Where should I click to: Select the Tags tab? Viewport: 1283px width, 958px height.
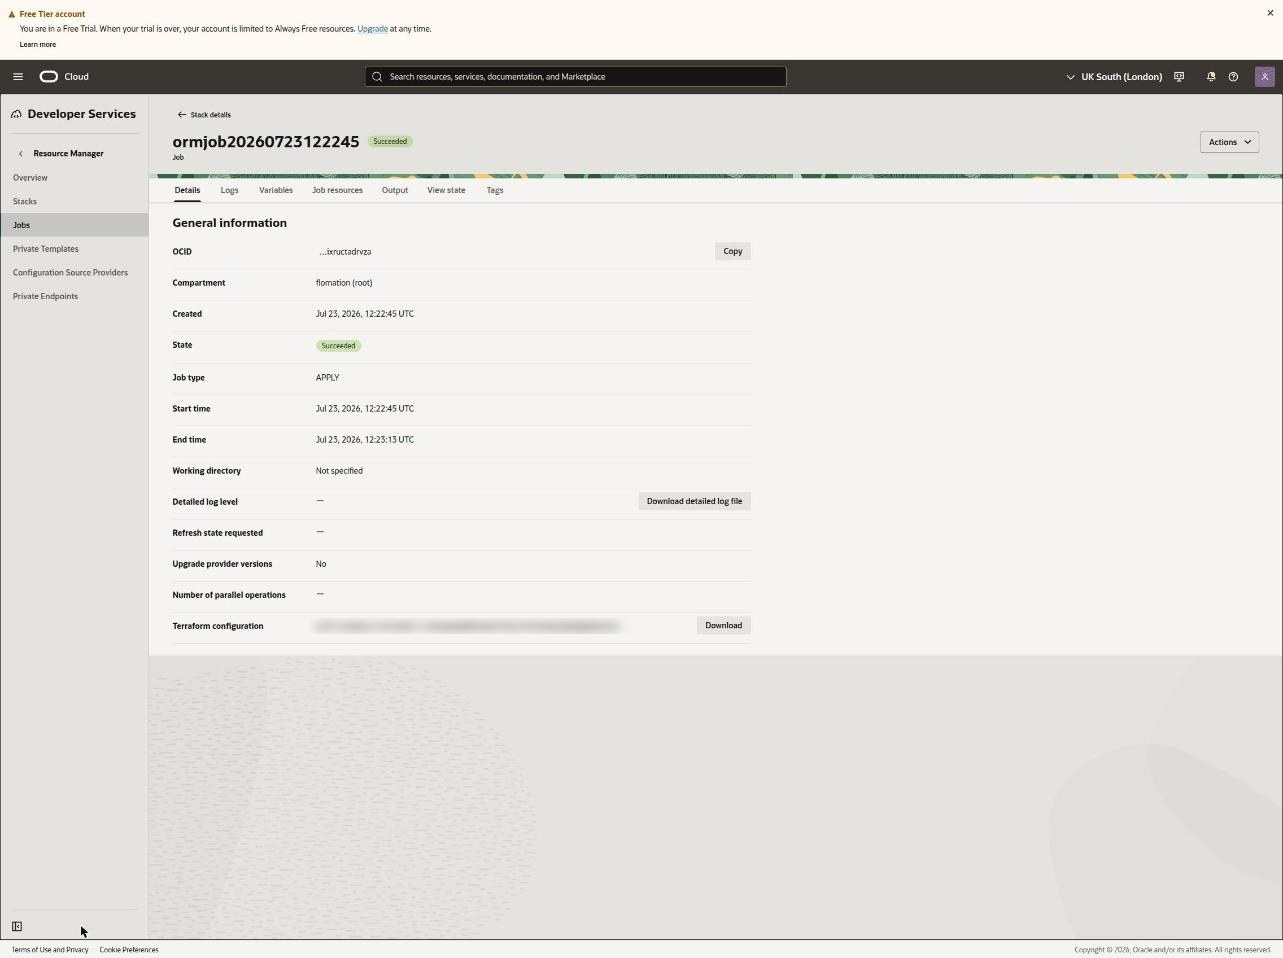click(495, 190)
